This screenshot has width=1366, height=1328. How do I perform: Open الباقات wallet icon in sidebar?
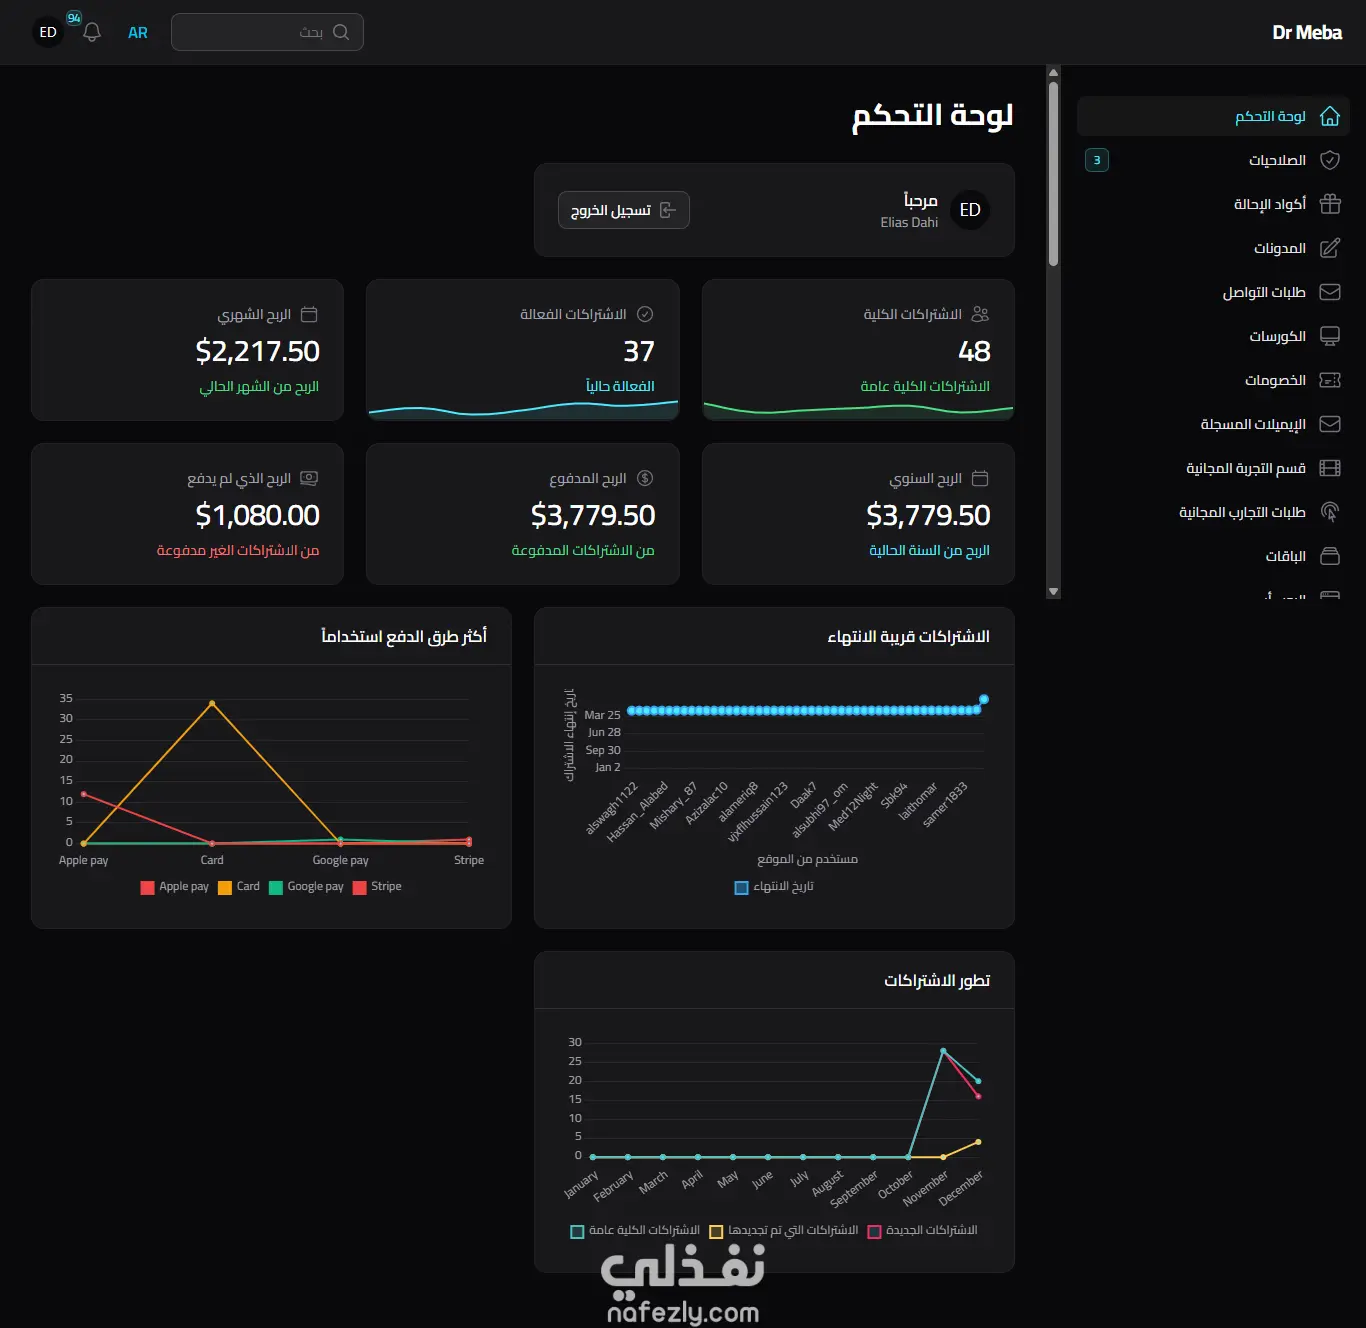click(1330, 556)
